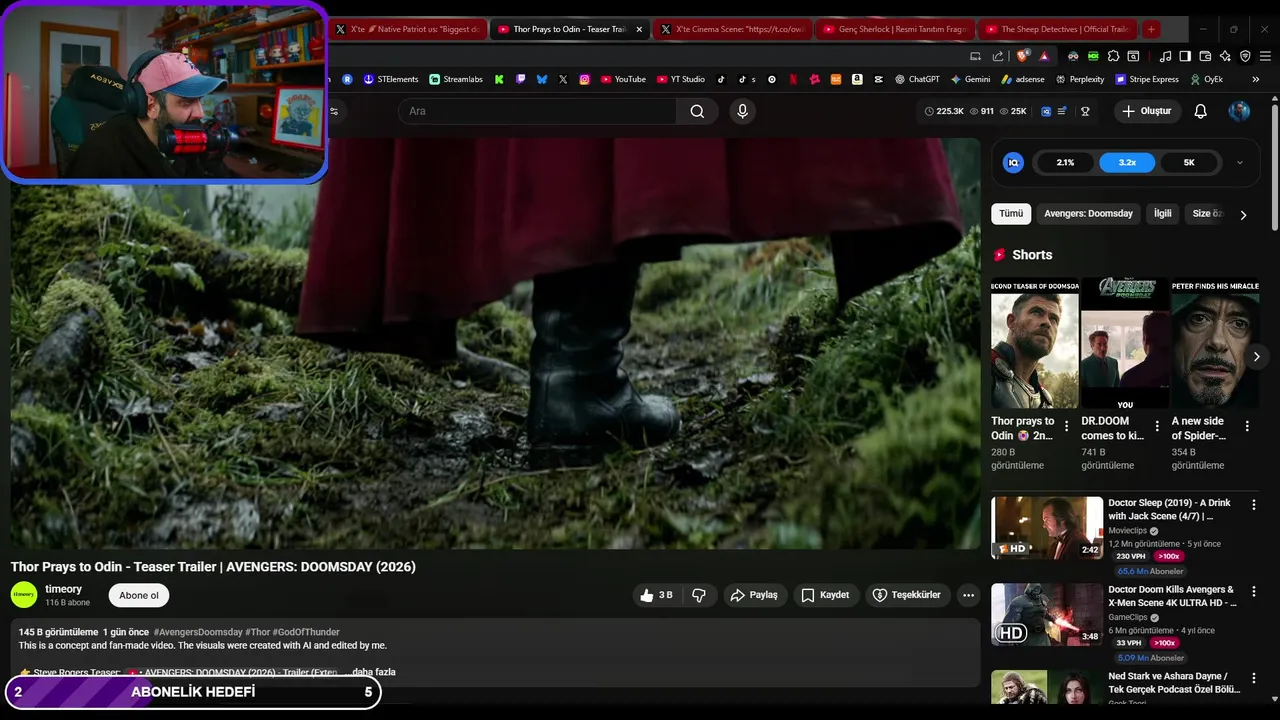Screen dimensions: 1280x720
Task: Open Doctor Doom Kills Avengers thumbnail
Action: [1047, 614]
